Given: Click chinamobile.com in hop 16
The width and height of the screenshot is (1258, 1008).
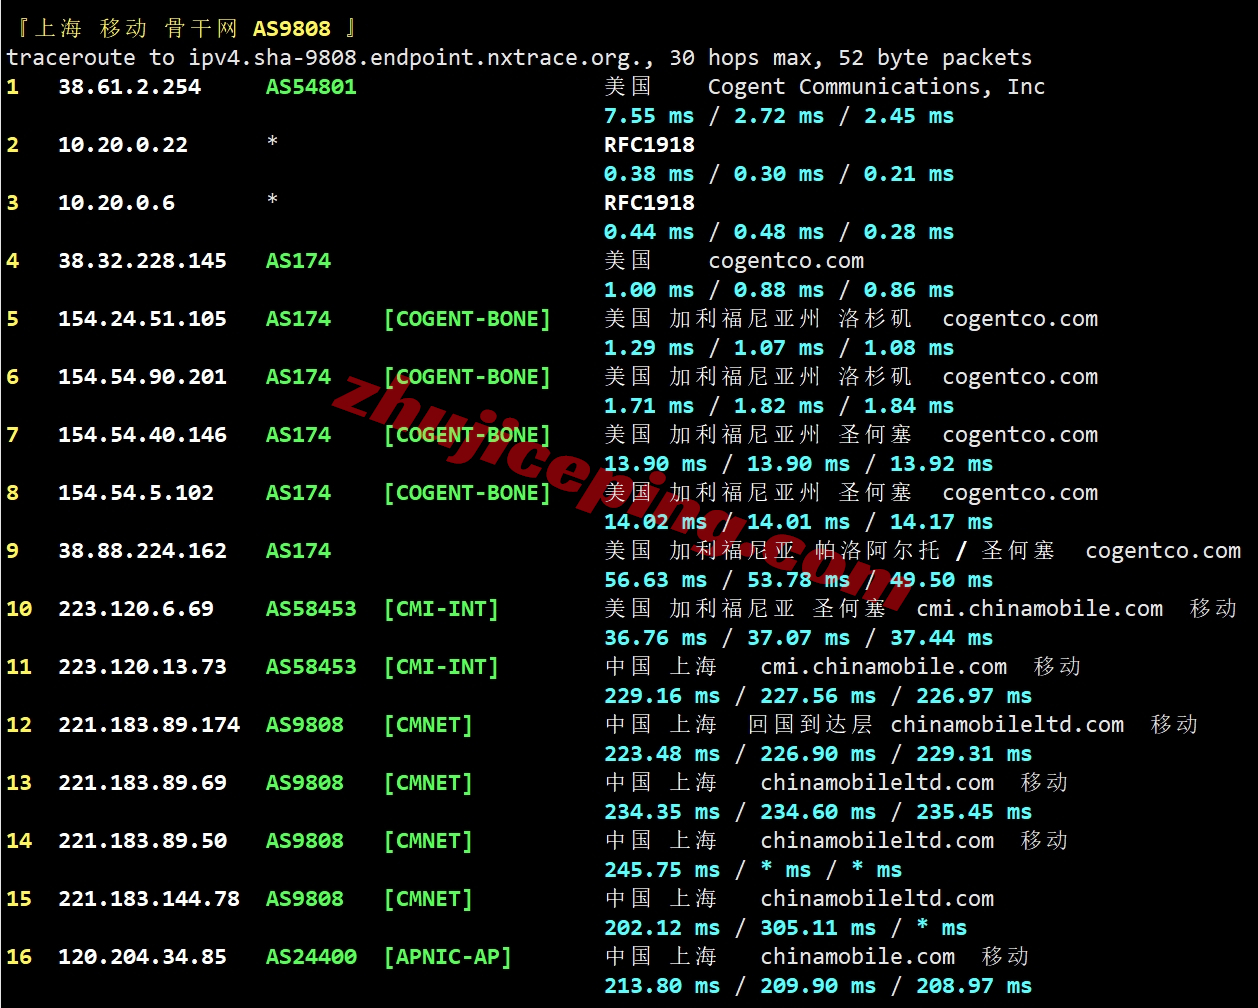Looking at the screenshot, I should click(x=858, y=957).
